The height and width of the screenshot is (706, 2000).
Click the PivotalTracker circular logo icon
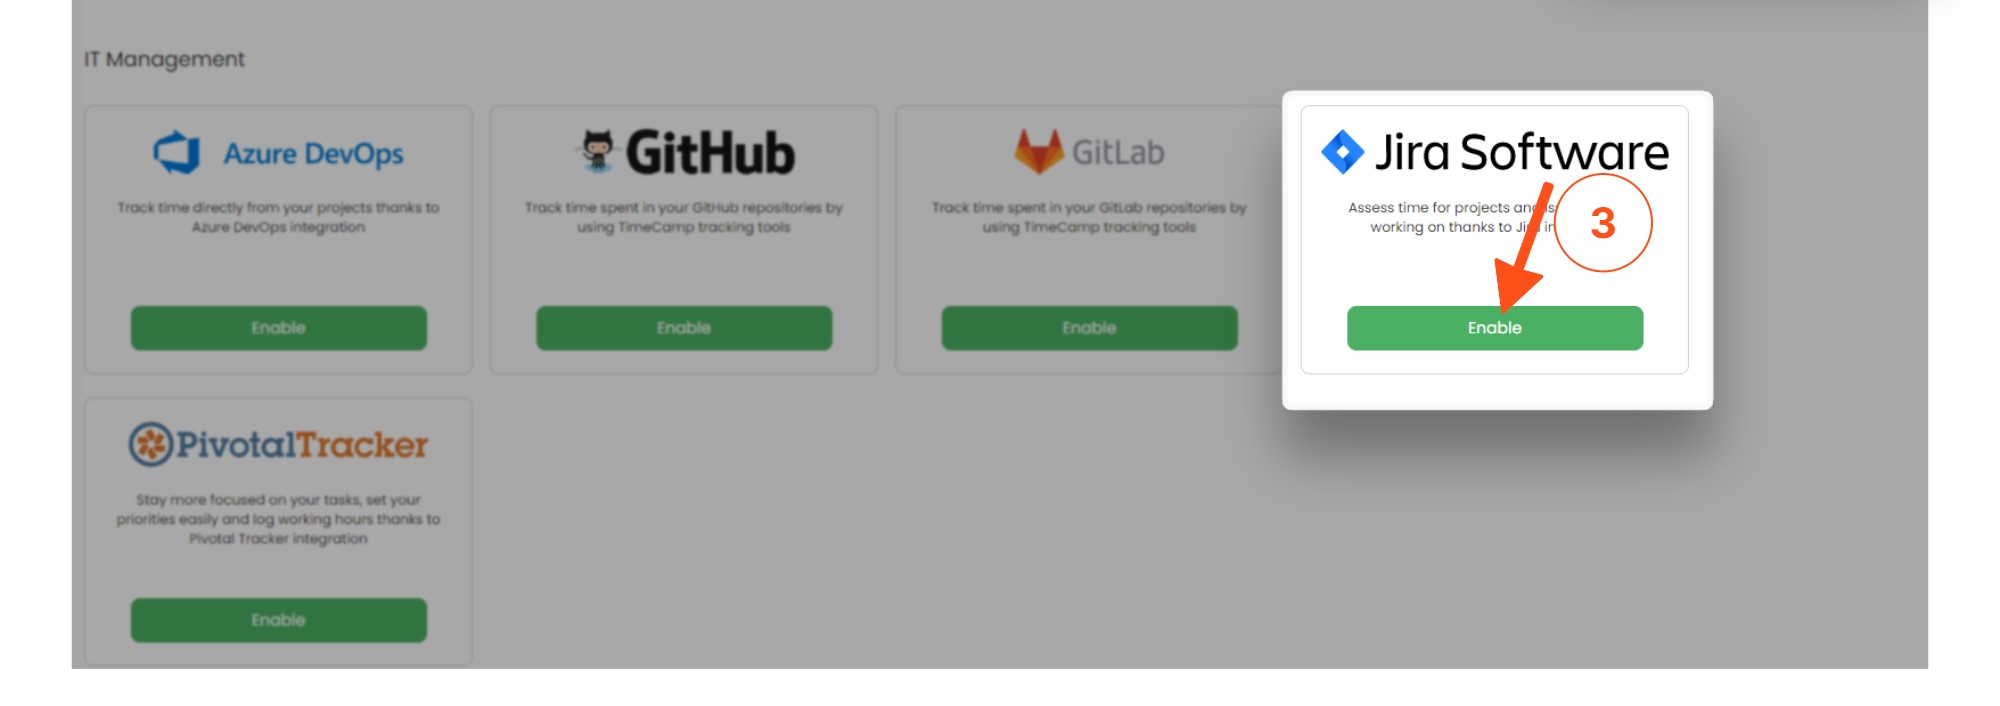click(x=151, y=444)
